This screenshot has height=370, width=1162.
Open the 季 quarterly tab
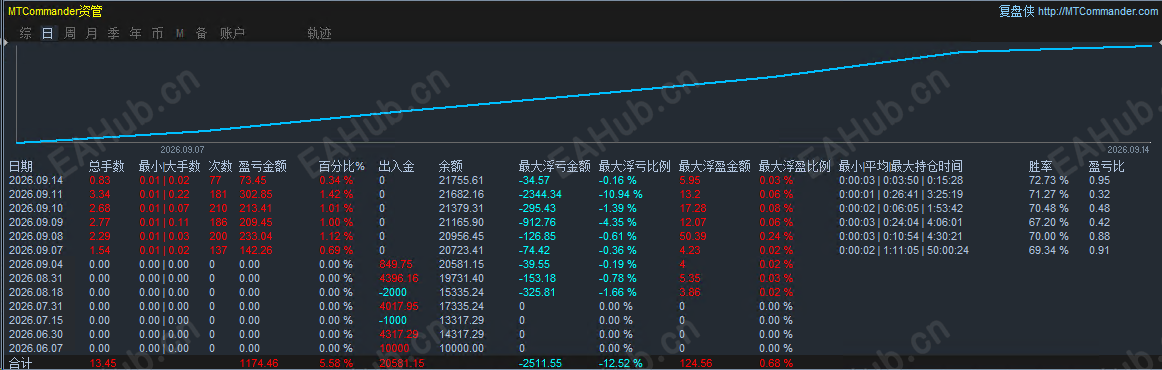pyautogui.click(x=113, y=33)
